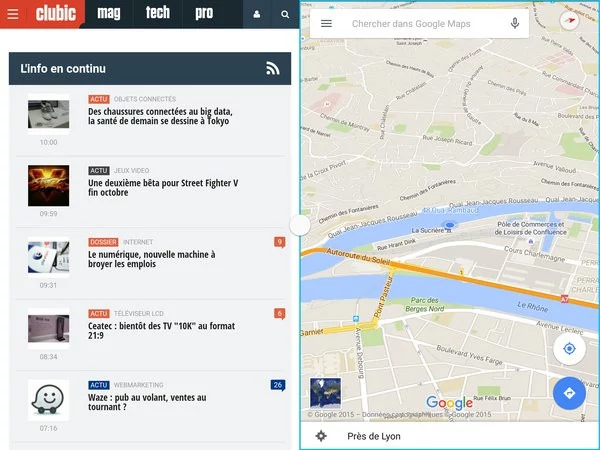
Task: Select the OBJETS CONNECTÉS category label
Action: [x=145, y=99]
